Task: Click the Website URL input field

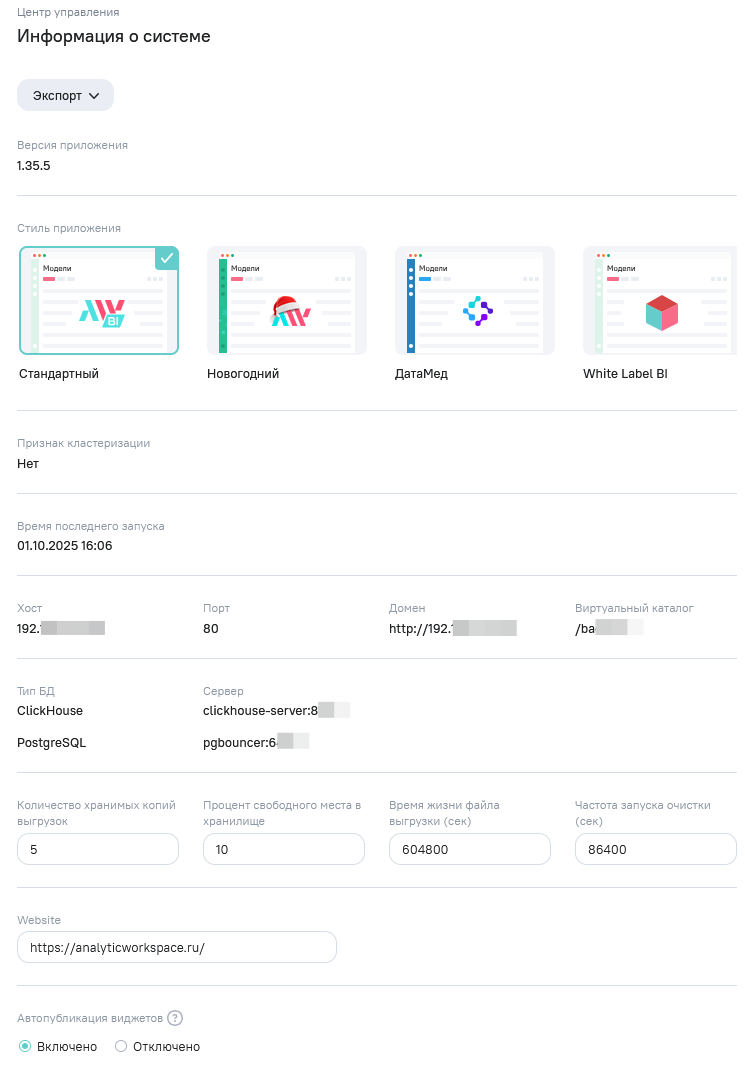Action: [x=177, y=947]
